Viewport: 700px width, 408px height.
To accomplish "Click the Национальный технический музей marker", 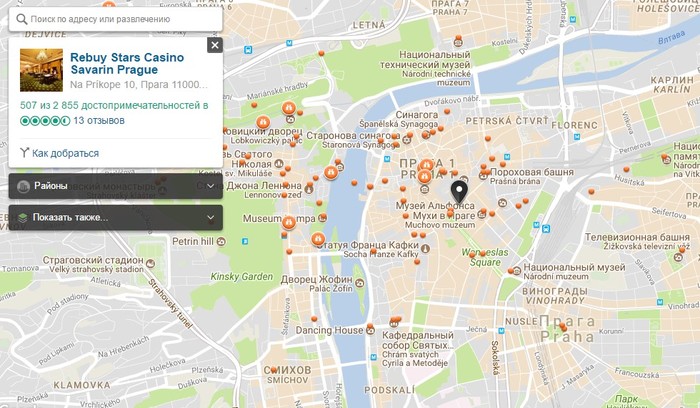I will point(458,43).
